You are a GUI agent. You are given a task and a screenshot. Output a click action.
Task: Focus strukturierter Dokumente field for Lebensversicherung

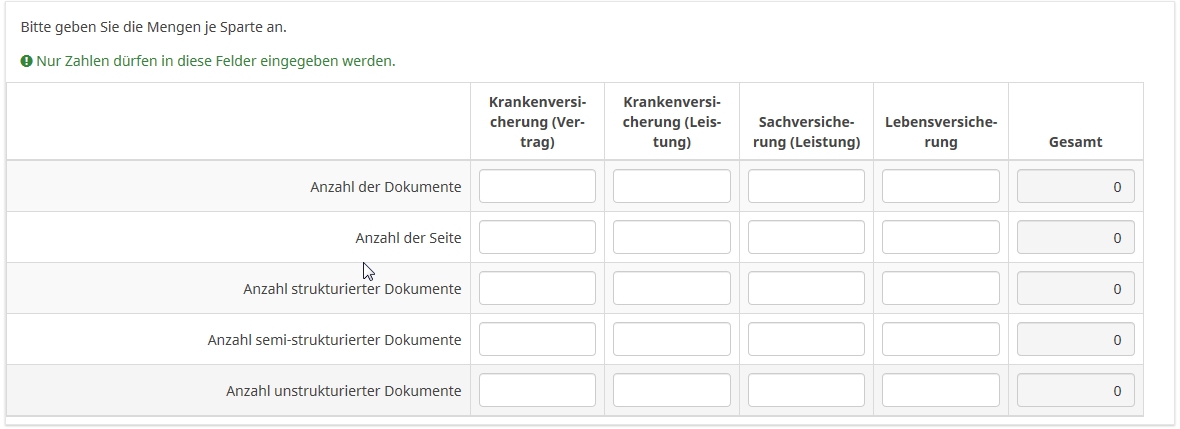click(x=940, y=288)
